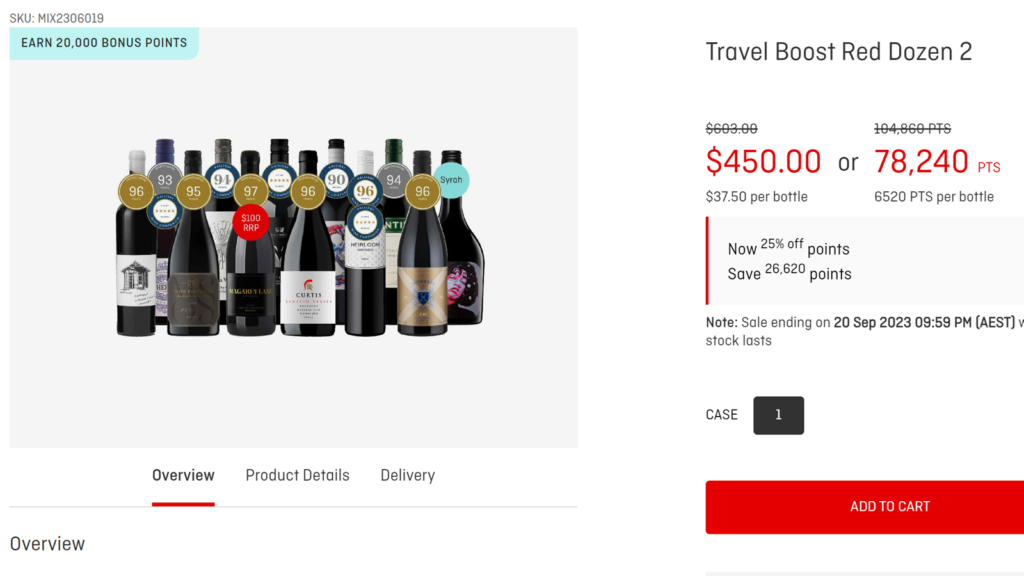Image resolution: width=1024 pixels, height=576 pixels.
Task: Click the teal Syrah badge on the bottle
Action: [451, 178]
